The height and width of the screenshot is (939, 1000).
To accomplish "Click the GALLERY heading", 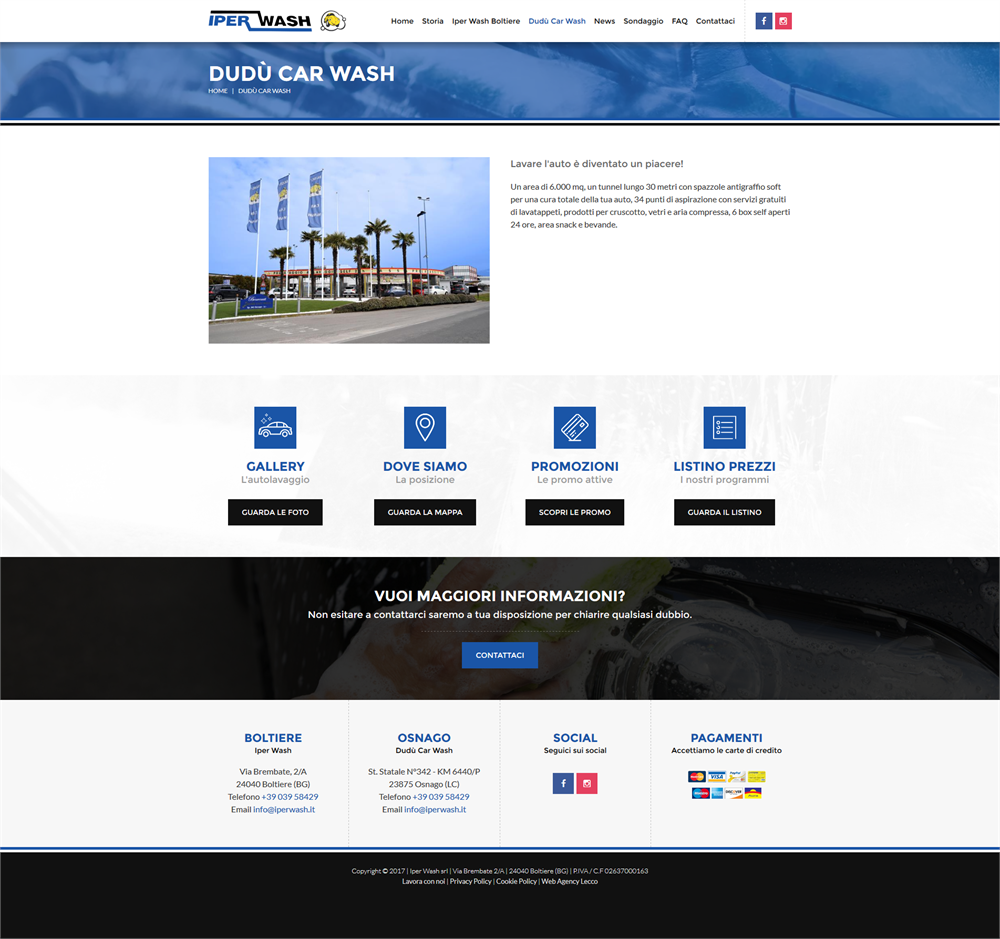I will tap(275, 466).
